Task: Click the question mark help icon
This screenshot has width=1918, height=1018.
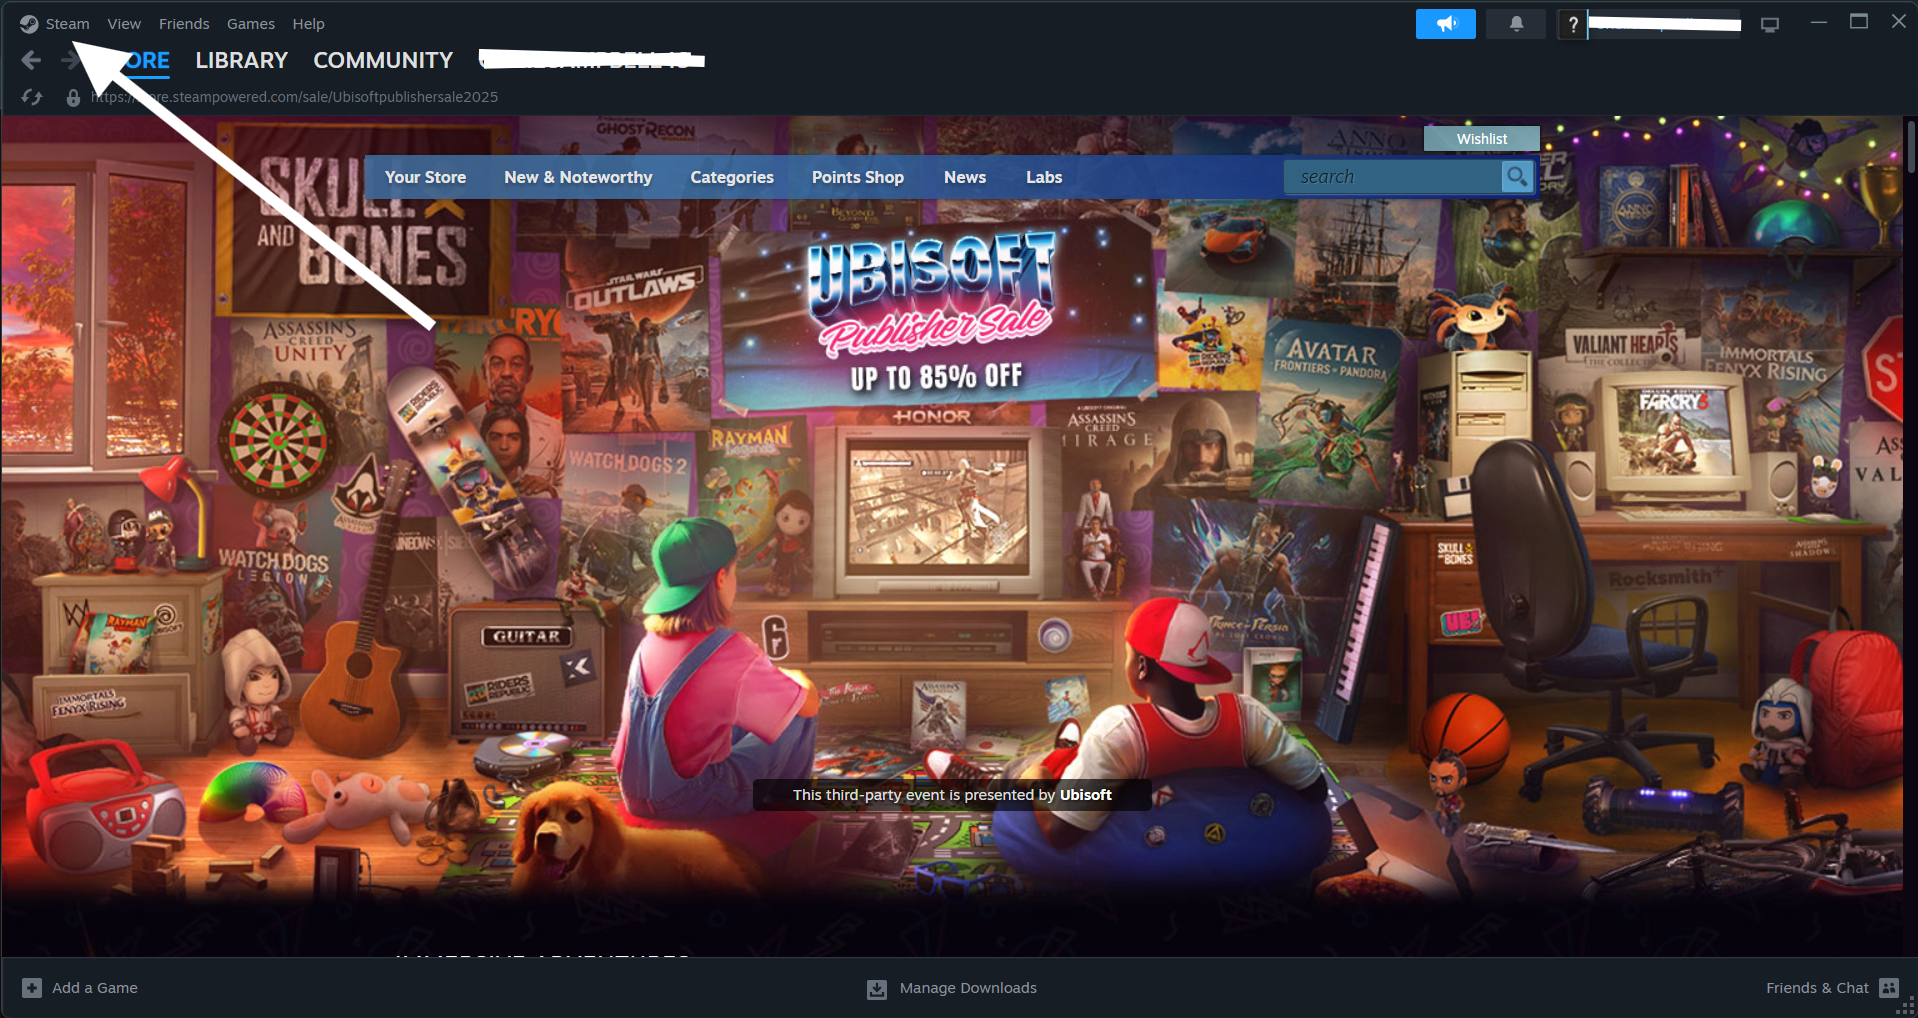Action: point(1573,24)
